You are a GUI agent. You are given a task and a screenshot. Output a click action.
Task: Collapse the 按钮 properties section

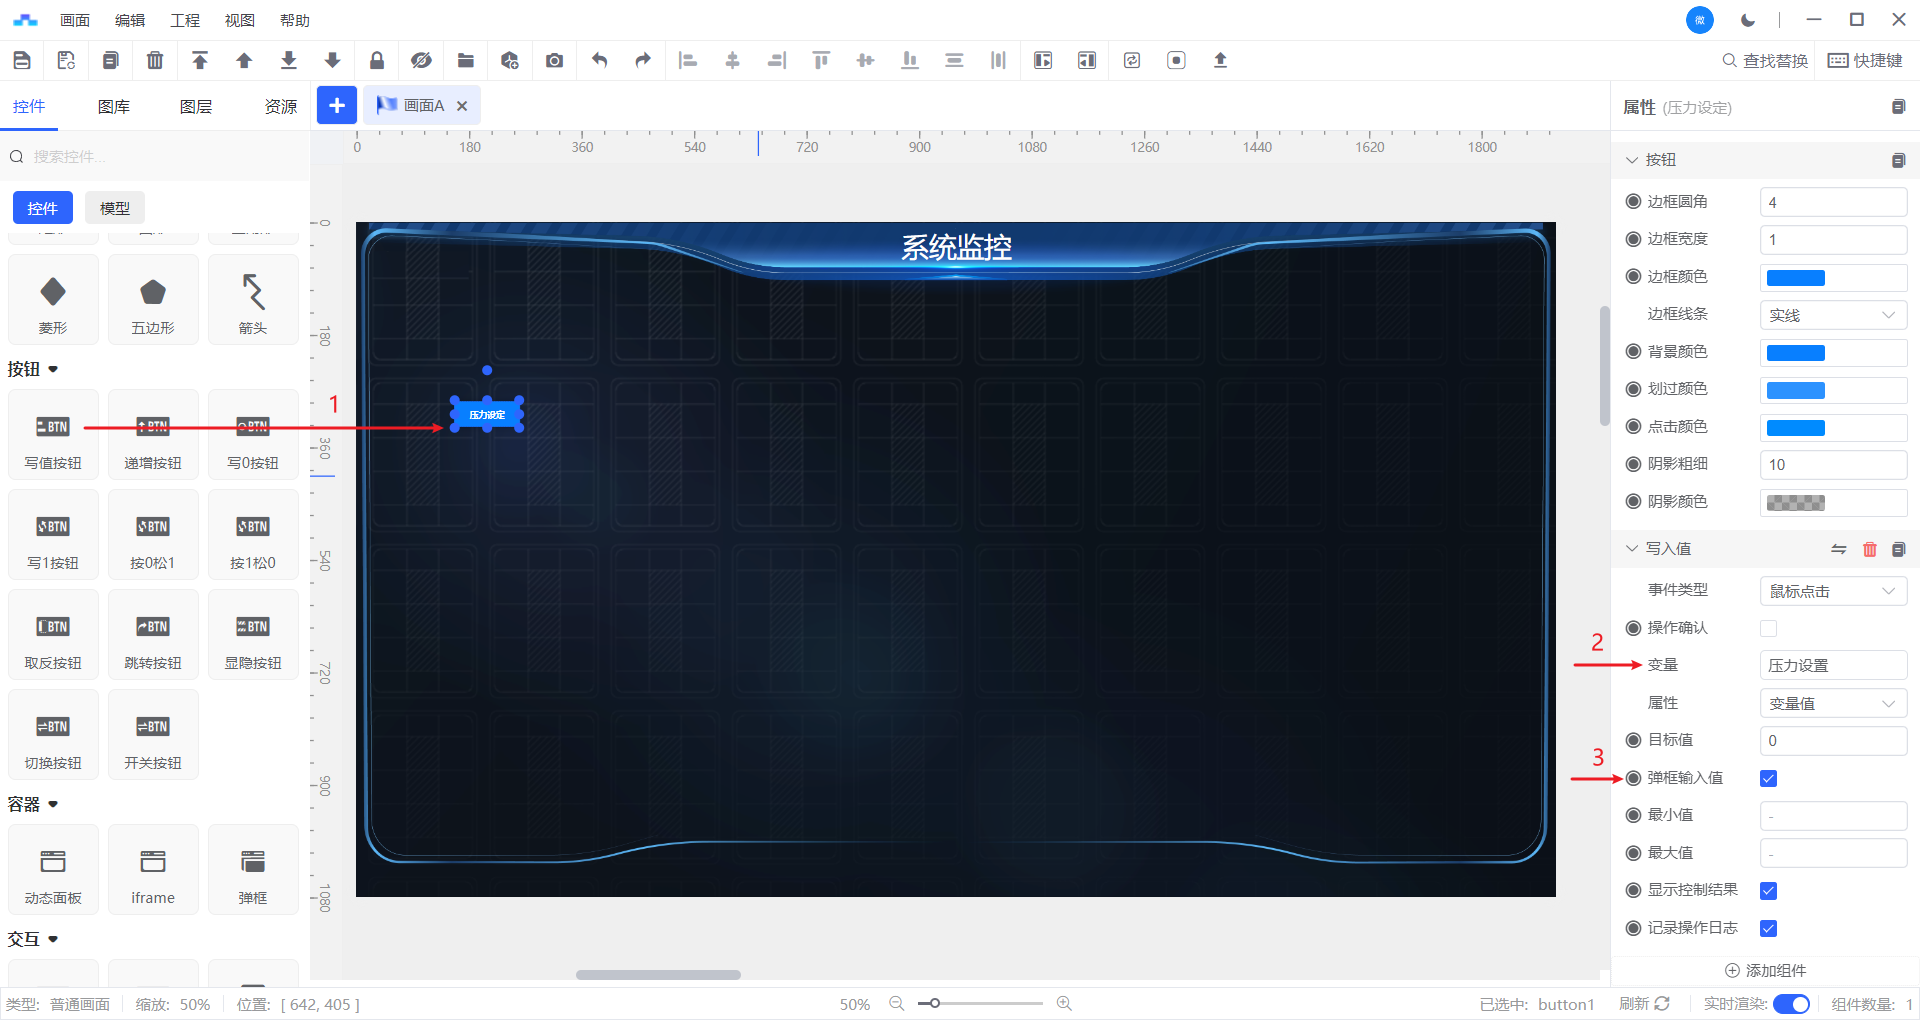pos(1632,160)
